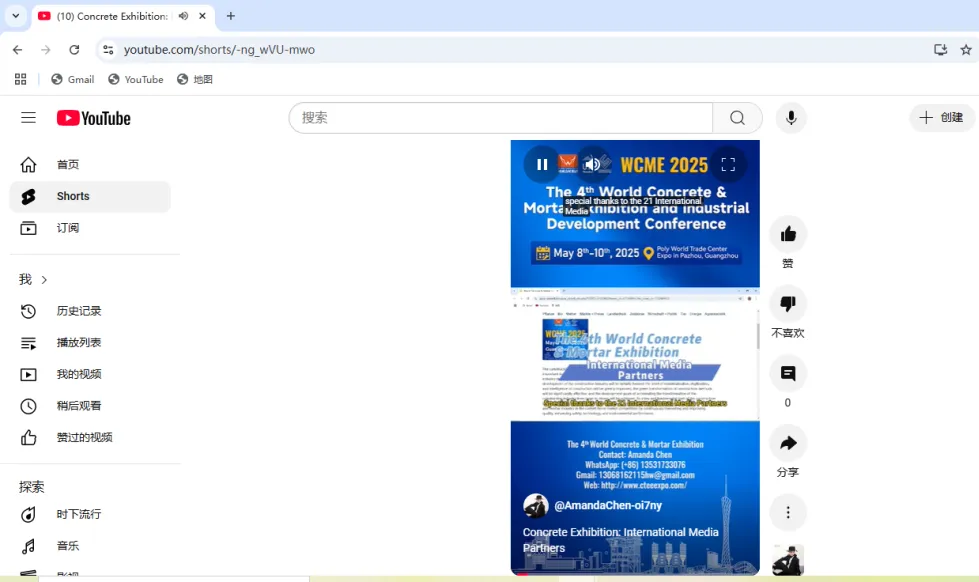The image size is (979, 582).
Task: Expand the 我 section chevron
Action: click(x=44, y=280)
